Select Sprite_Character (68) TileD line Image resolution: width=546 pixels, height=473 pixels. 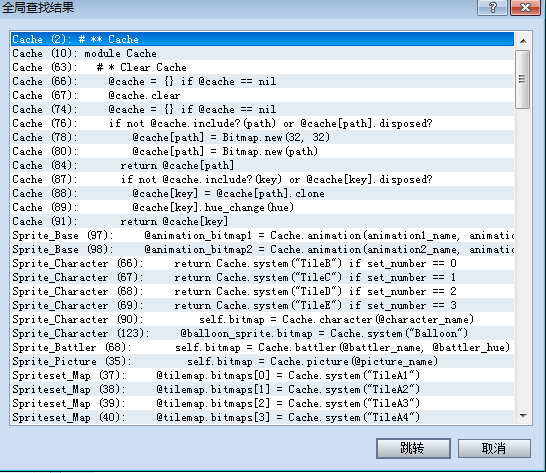[x=262, y=291]
